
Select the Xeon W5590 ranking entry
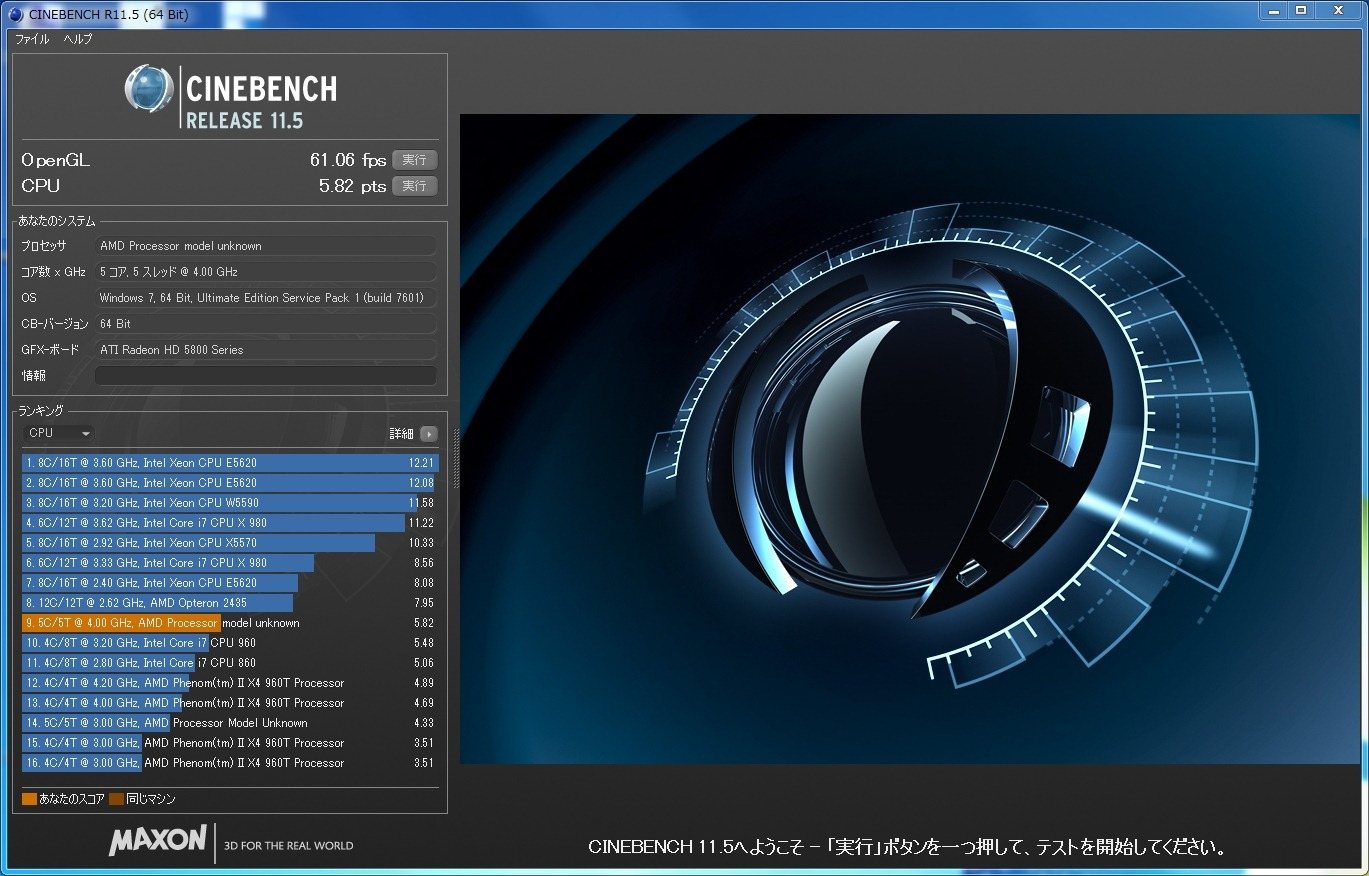click(228, 503)
